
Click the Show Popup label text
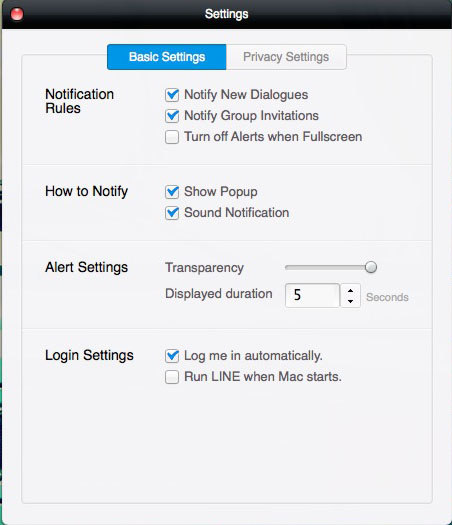tap(221, 192)
